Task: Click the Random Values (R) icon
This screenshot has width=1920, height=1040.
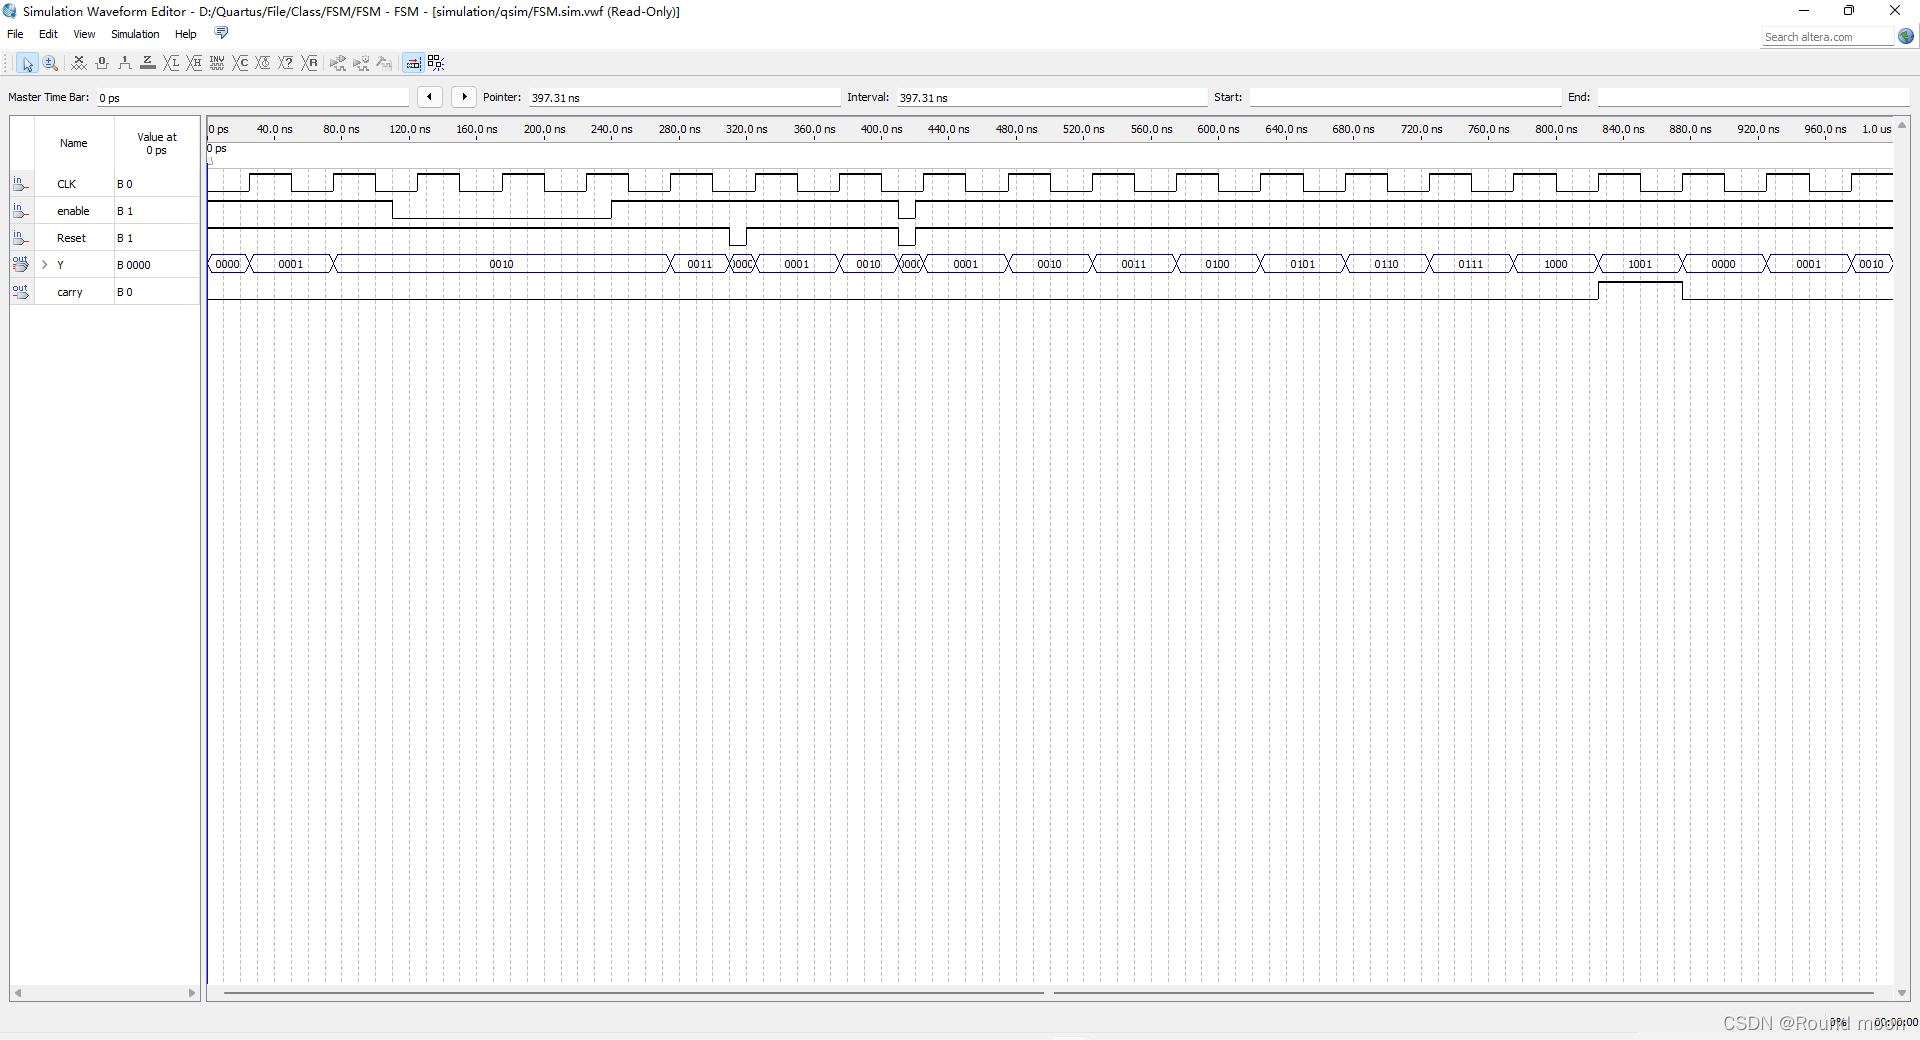Action: click(310, 63)
